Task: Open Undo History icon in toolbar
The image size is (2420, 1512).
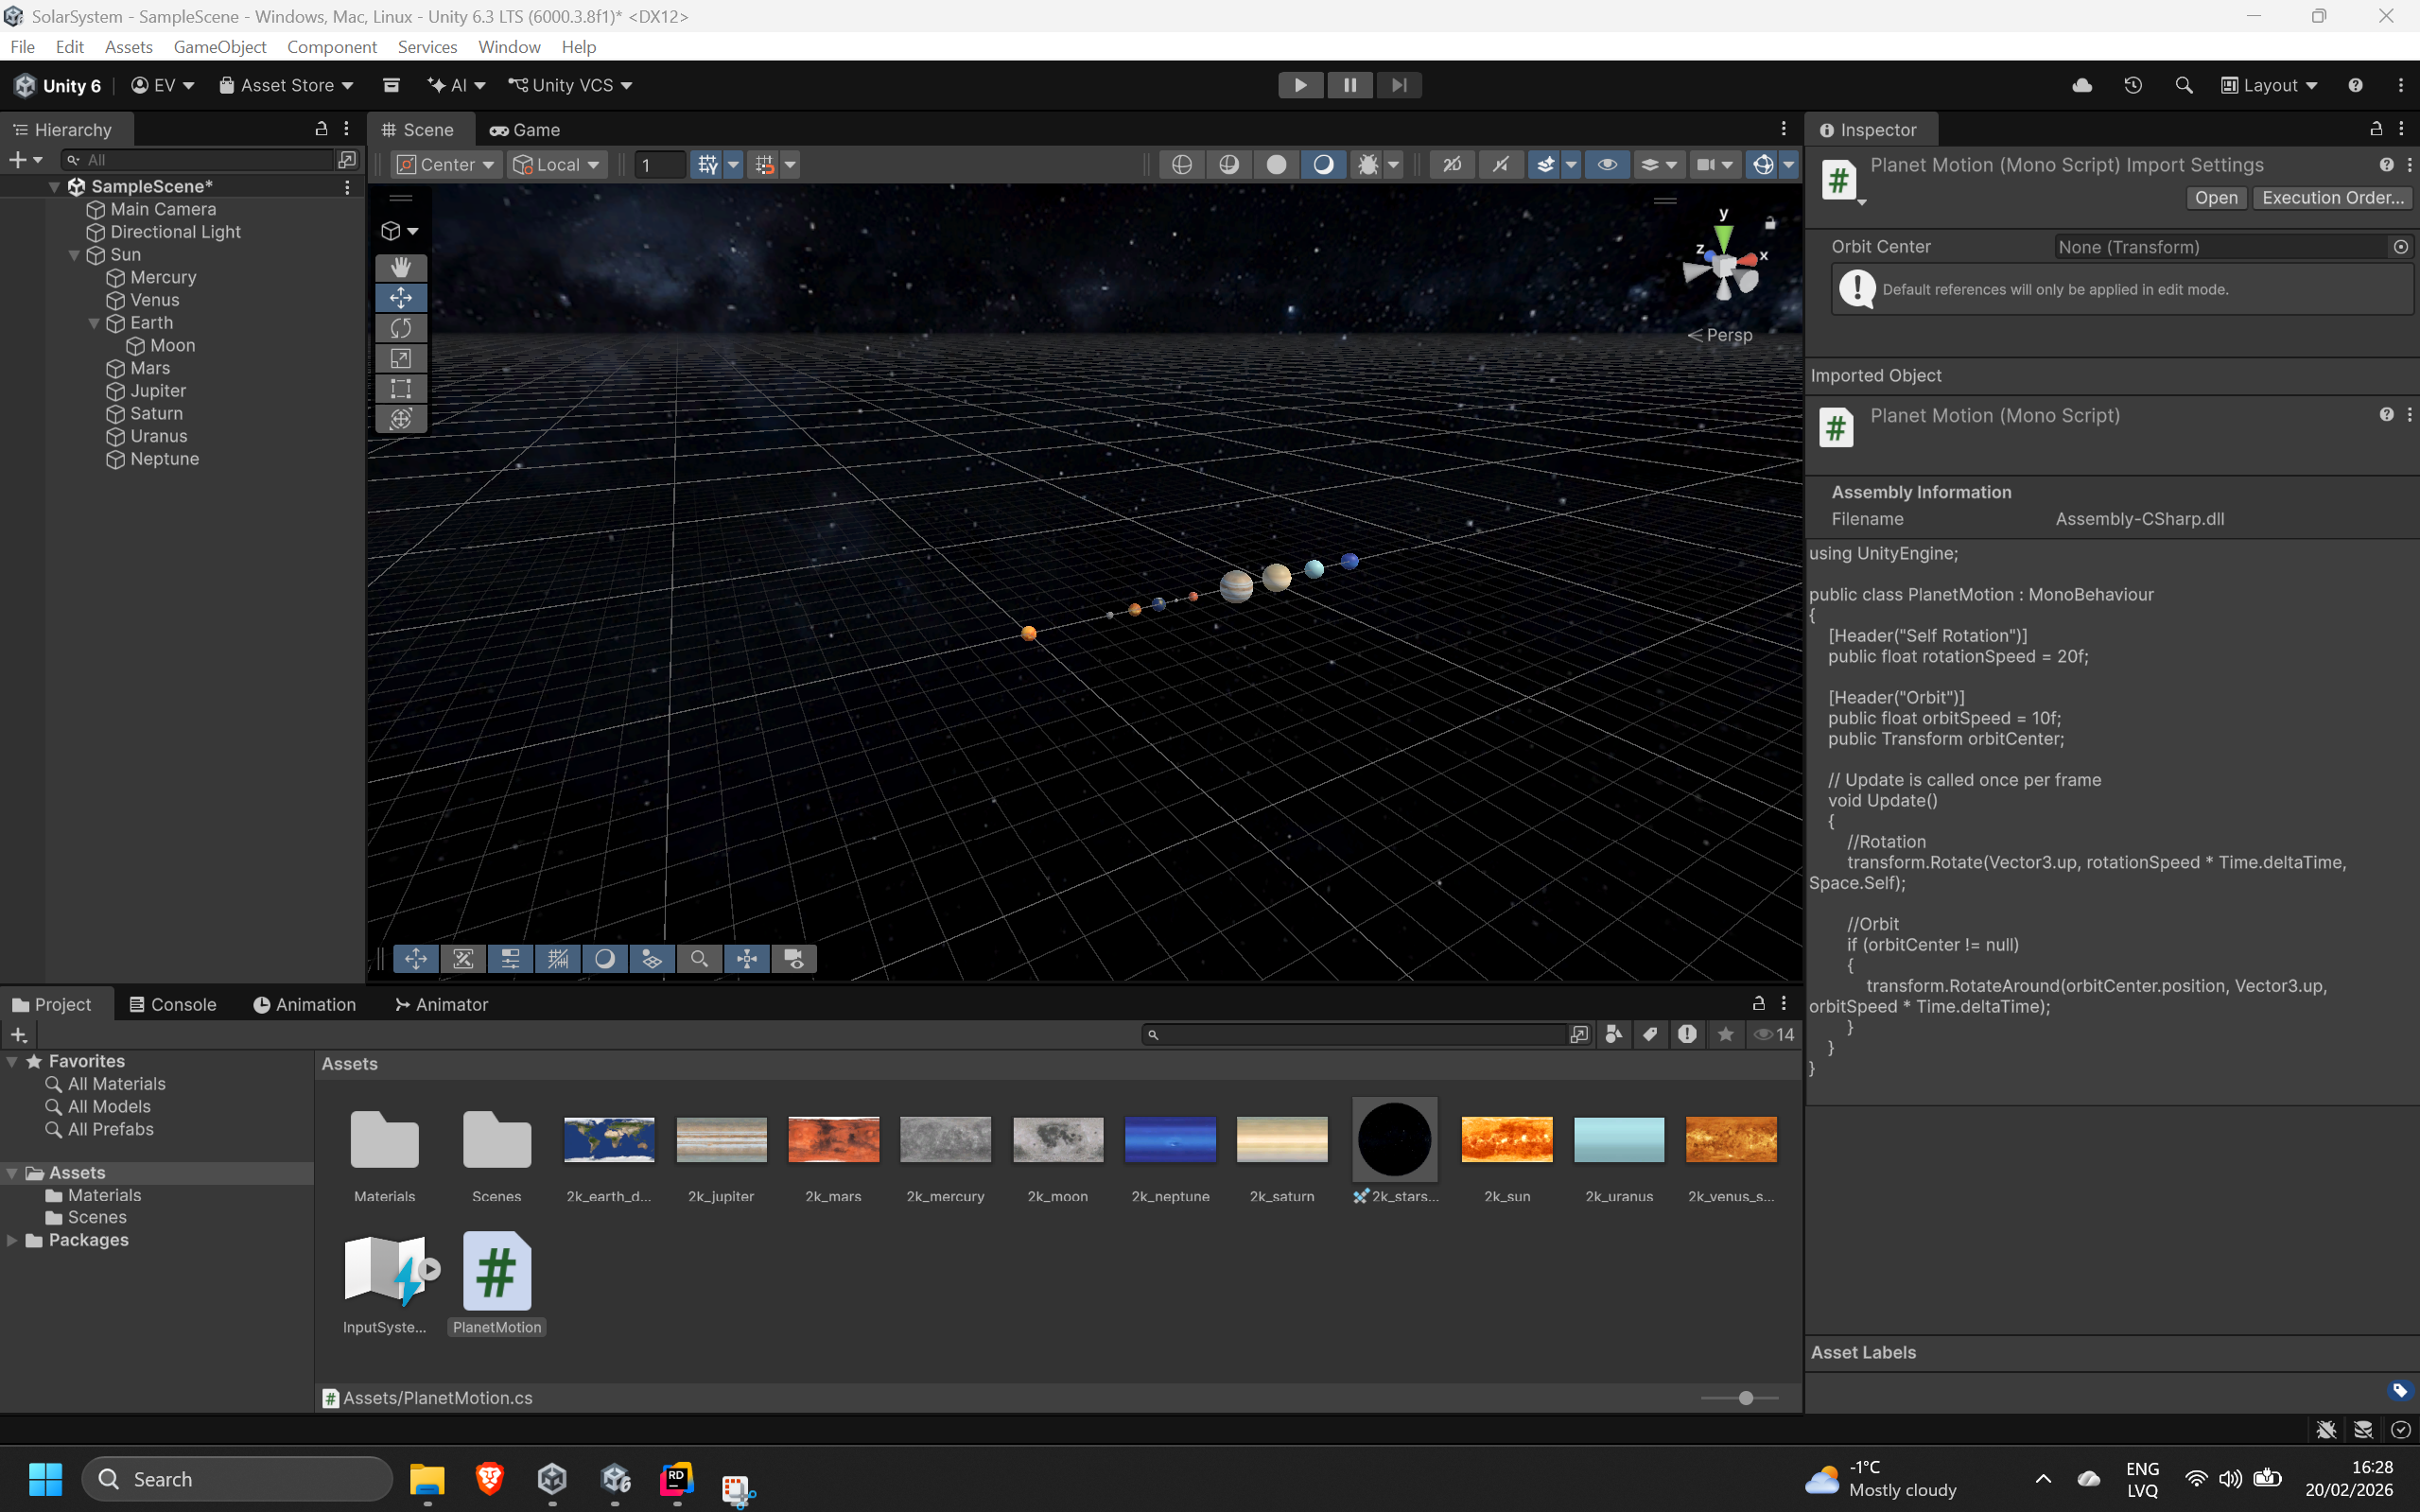Action: point(2133,85)
